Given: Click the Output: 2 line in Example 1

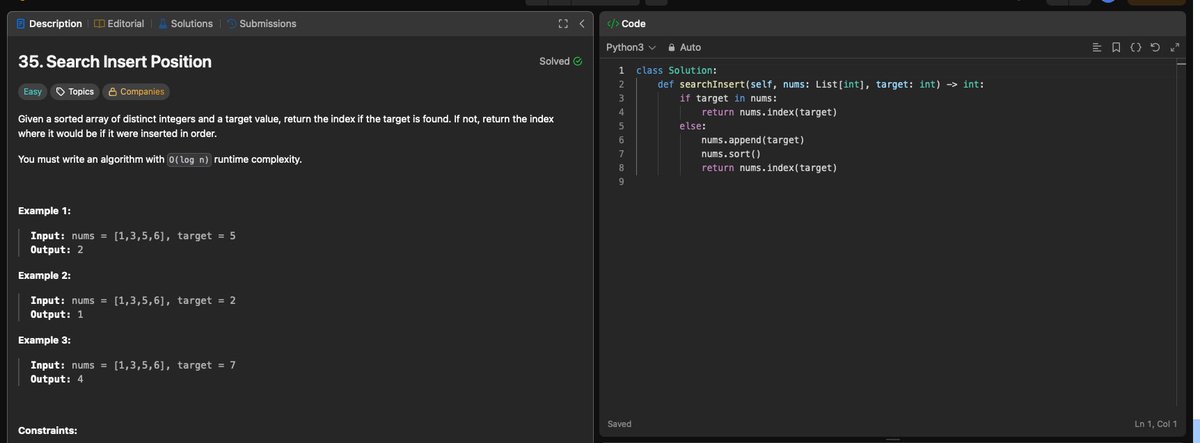Looking at the screenshot, I should (57, 249).
